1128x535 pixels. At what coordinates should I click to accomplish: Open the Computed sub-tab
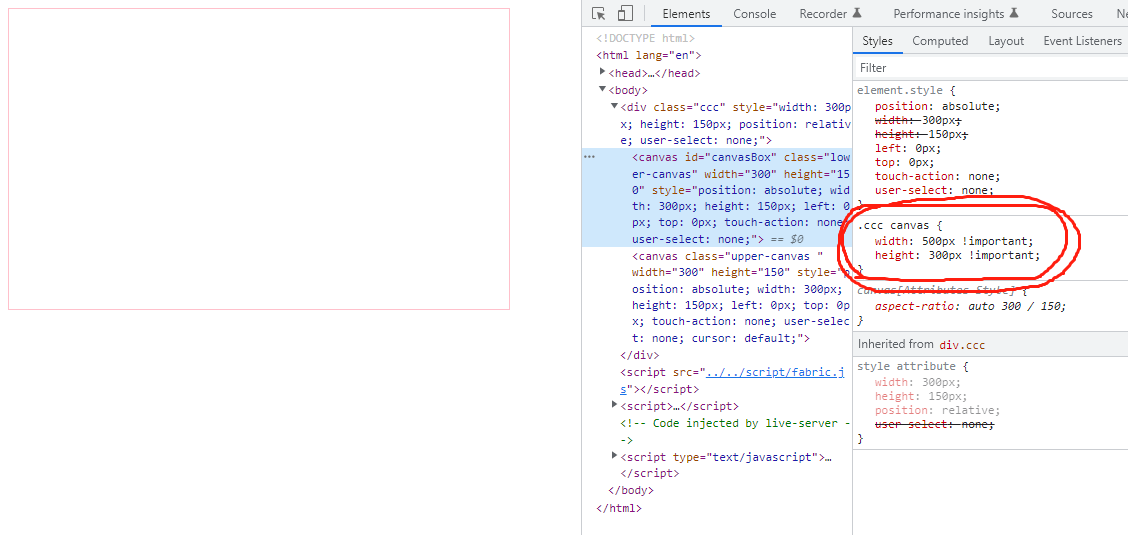(x=940, y=41)
